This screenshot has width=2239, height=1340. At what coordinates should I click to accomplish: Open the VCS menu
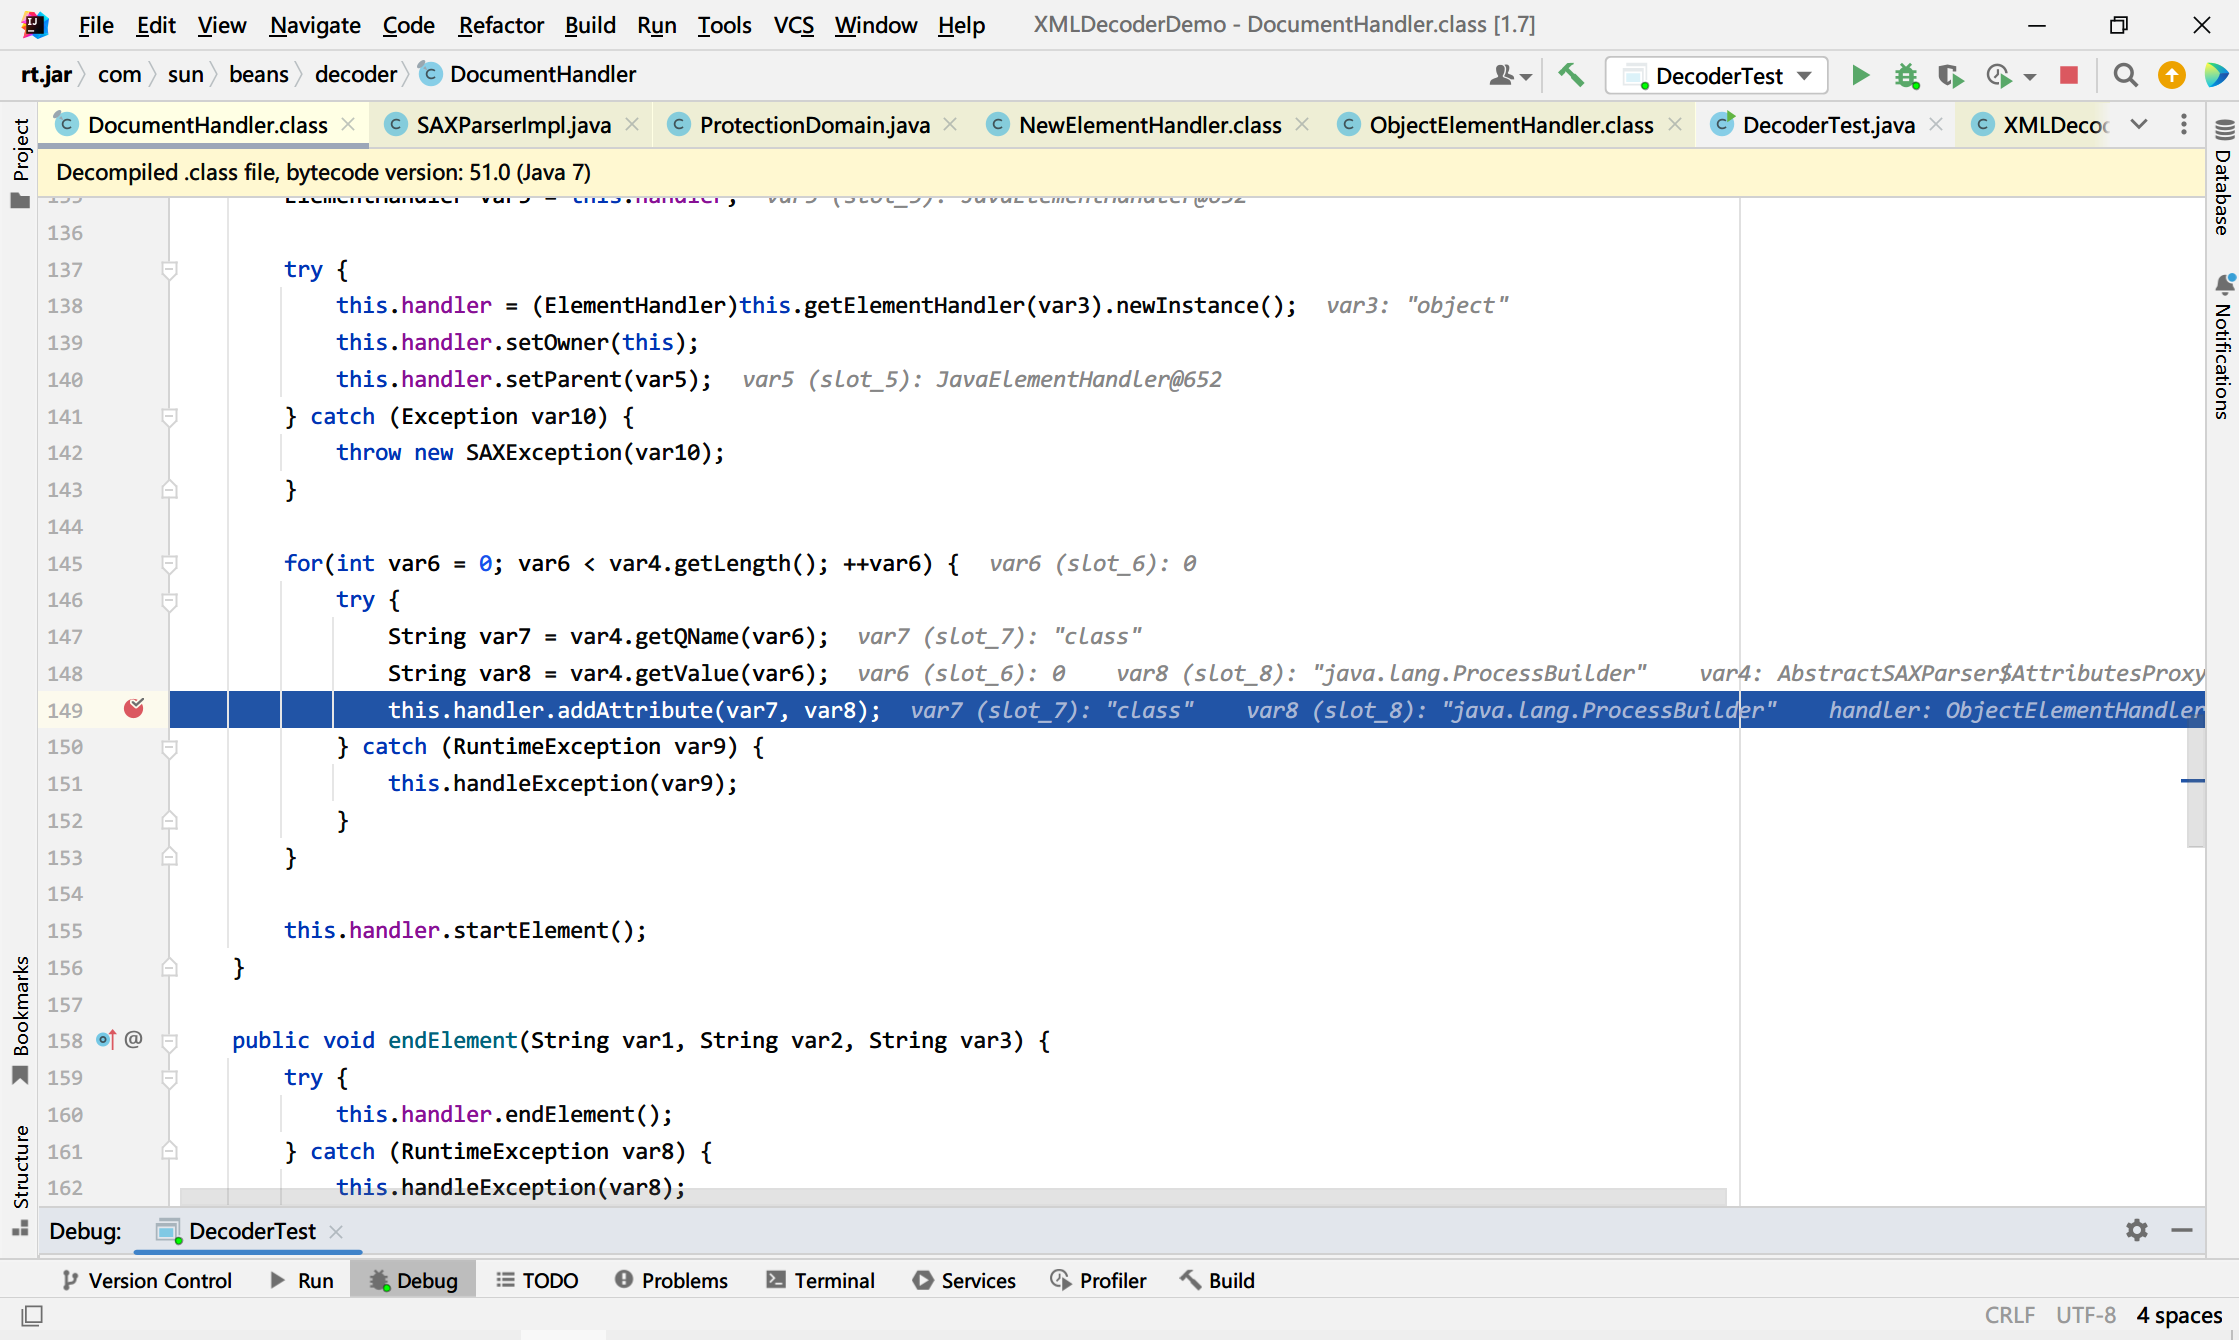[794, 25]
